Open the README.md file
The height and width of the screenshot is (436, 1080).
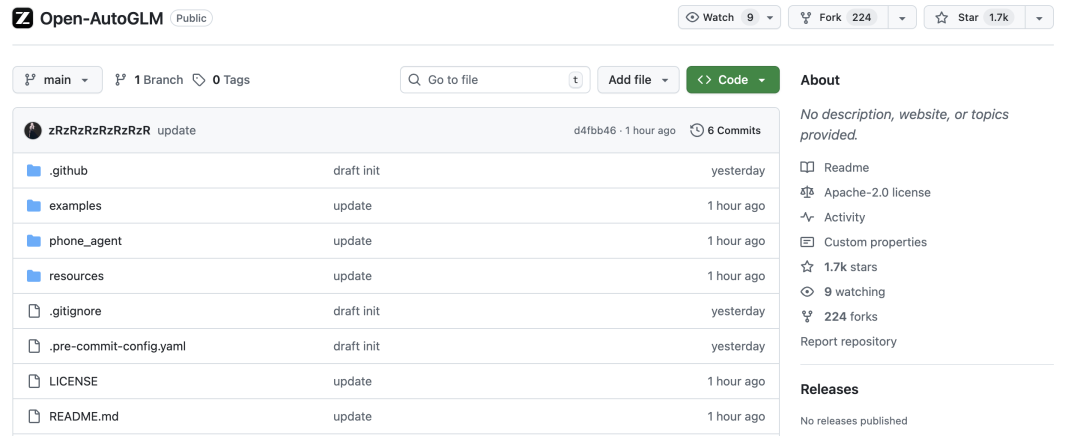tap(84, 416)
